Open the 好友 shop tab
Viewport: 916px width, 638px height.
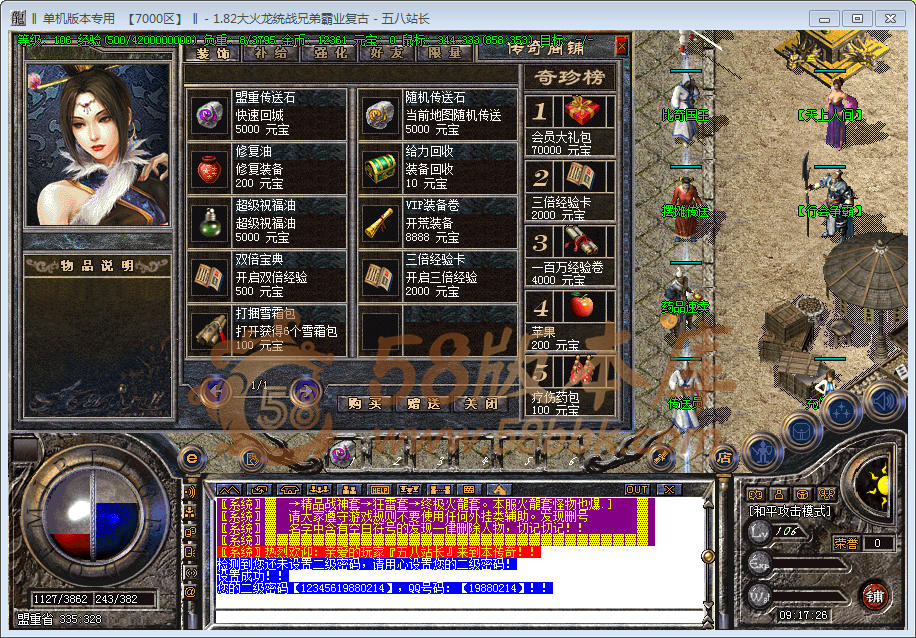(387, 53)
